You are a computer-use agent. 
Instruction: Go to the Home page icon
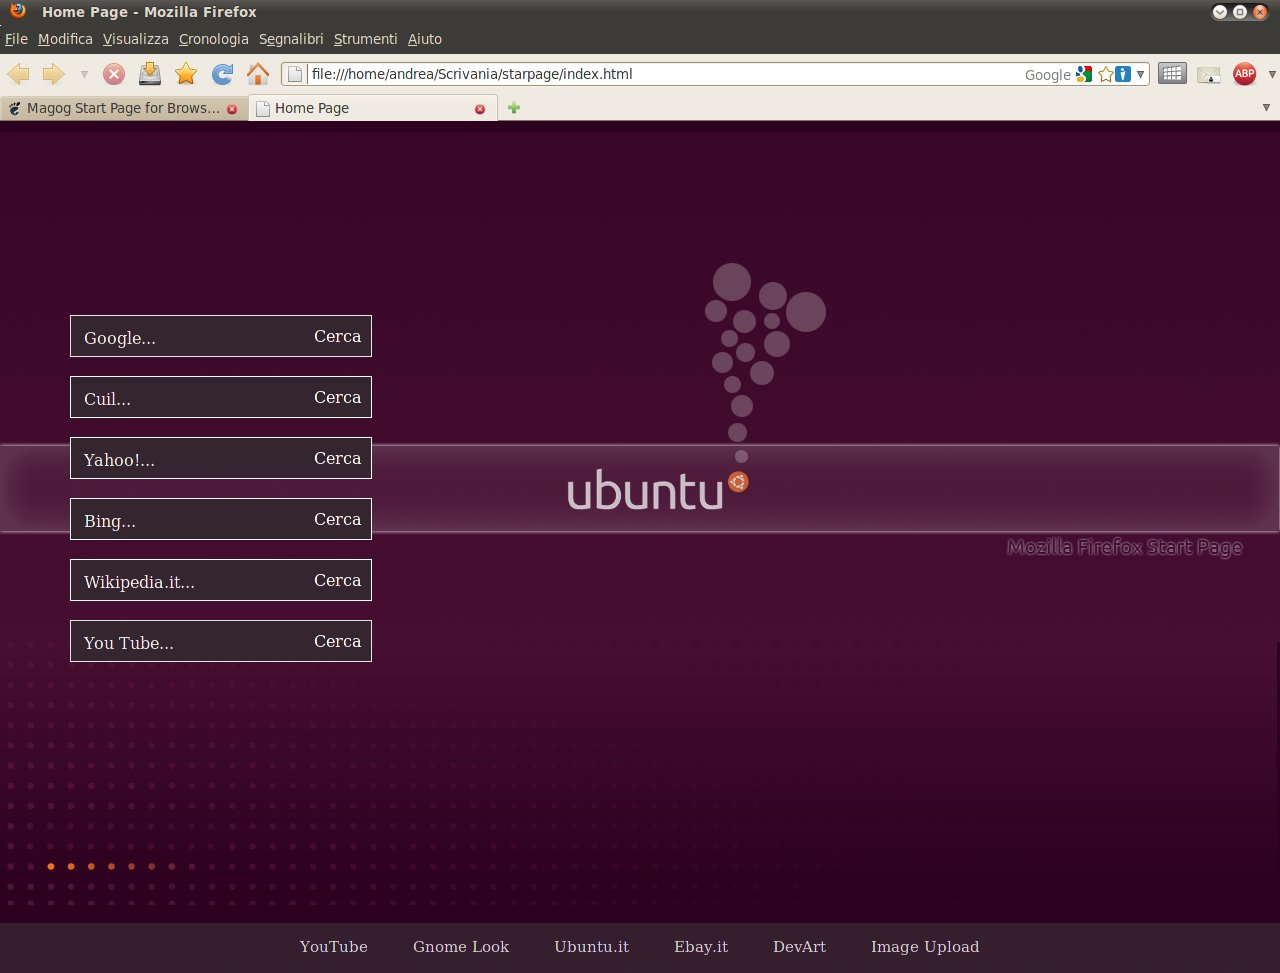[x=258, y=74]
